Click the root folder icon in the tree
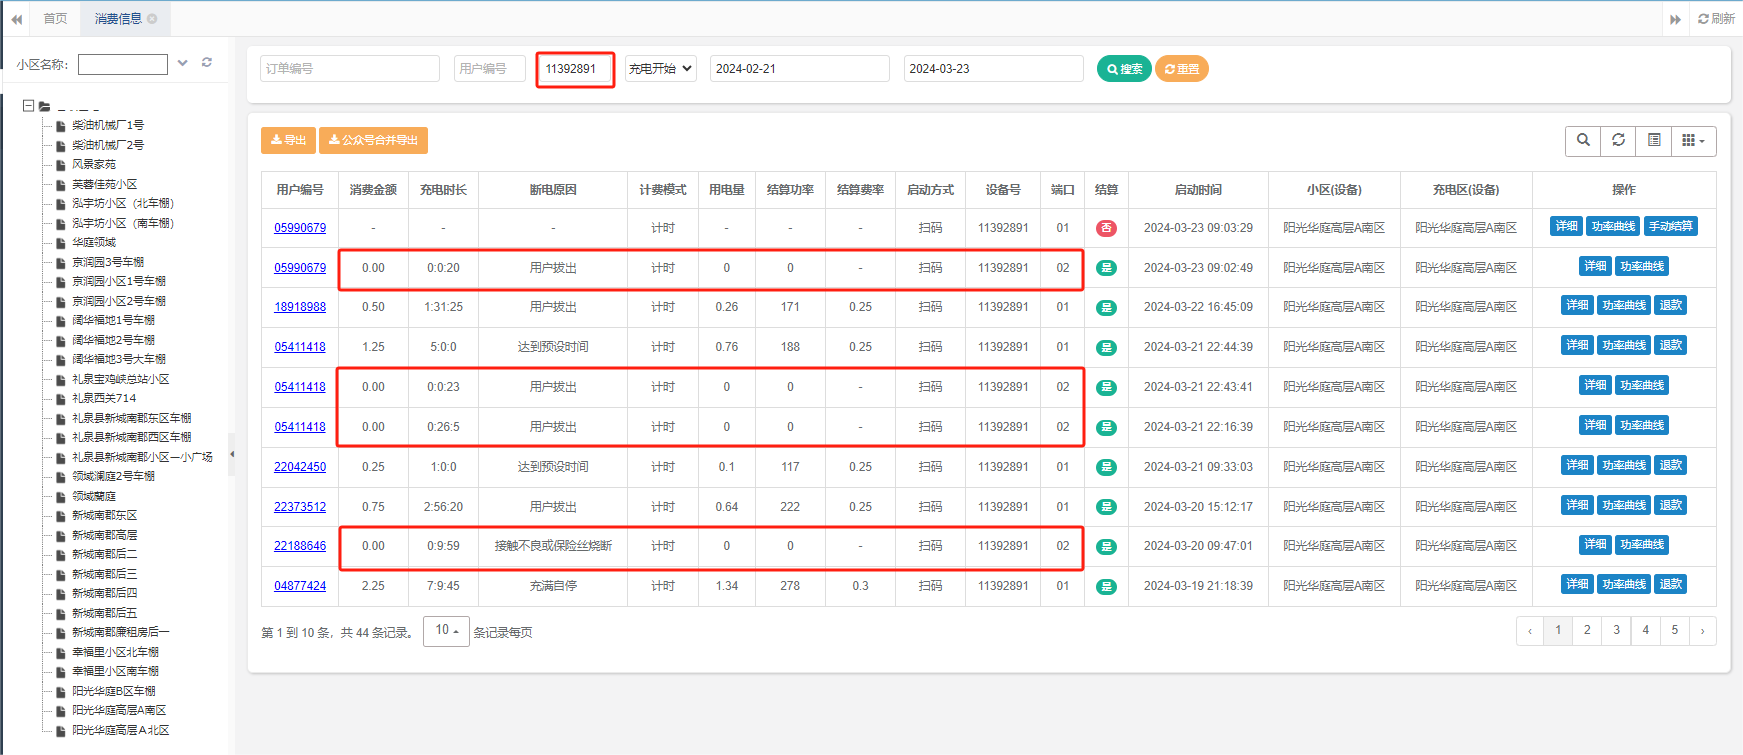This screenshot has width=1743, height=755. pyautogui.click(x=45, y=106)
